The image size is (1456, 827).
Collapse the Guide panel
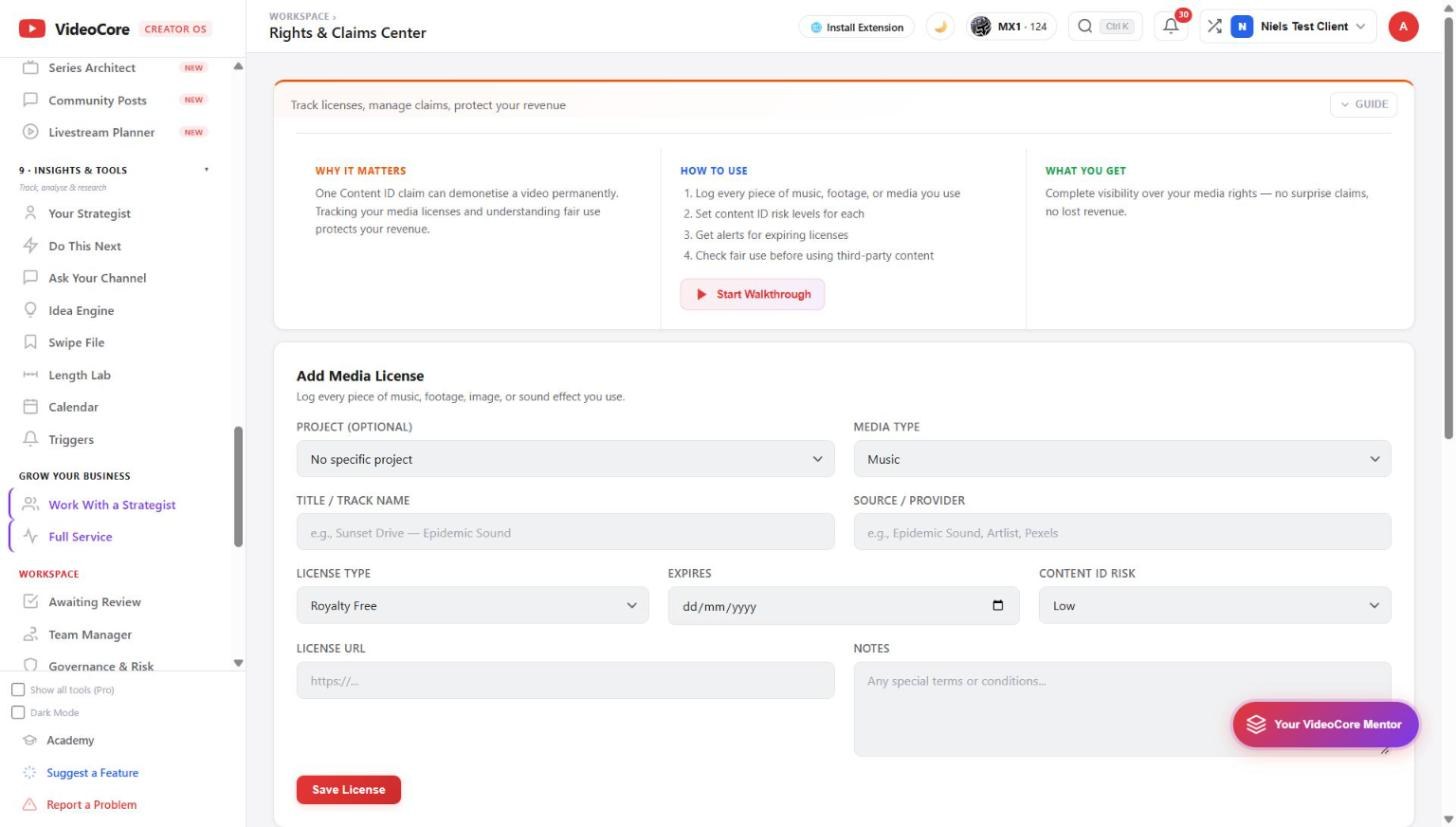pyautogui.click(x=1363, y=104)
